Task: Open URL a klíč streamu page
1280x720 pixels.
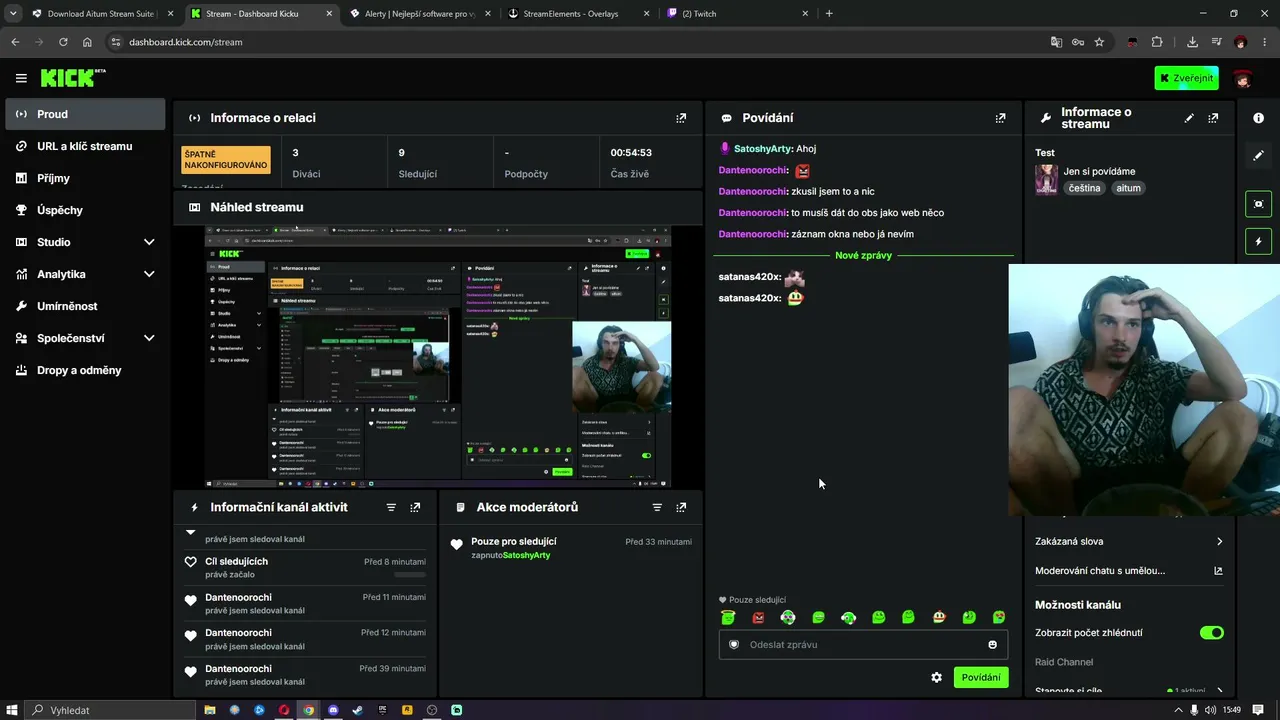Action: pos(85,146)
